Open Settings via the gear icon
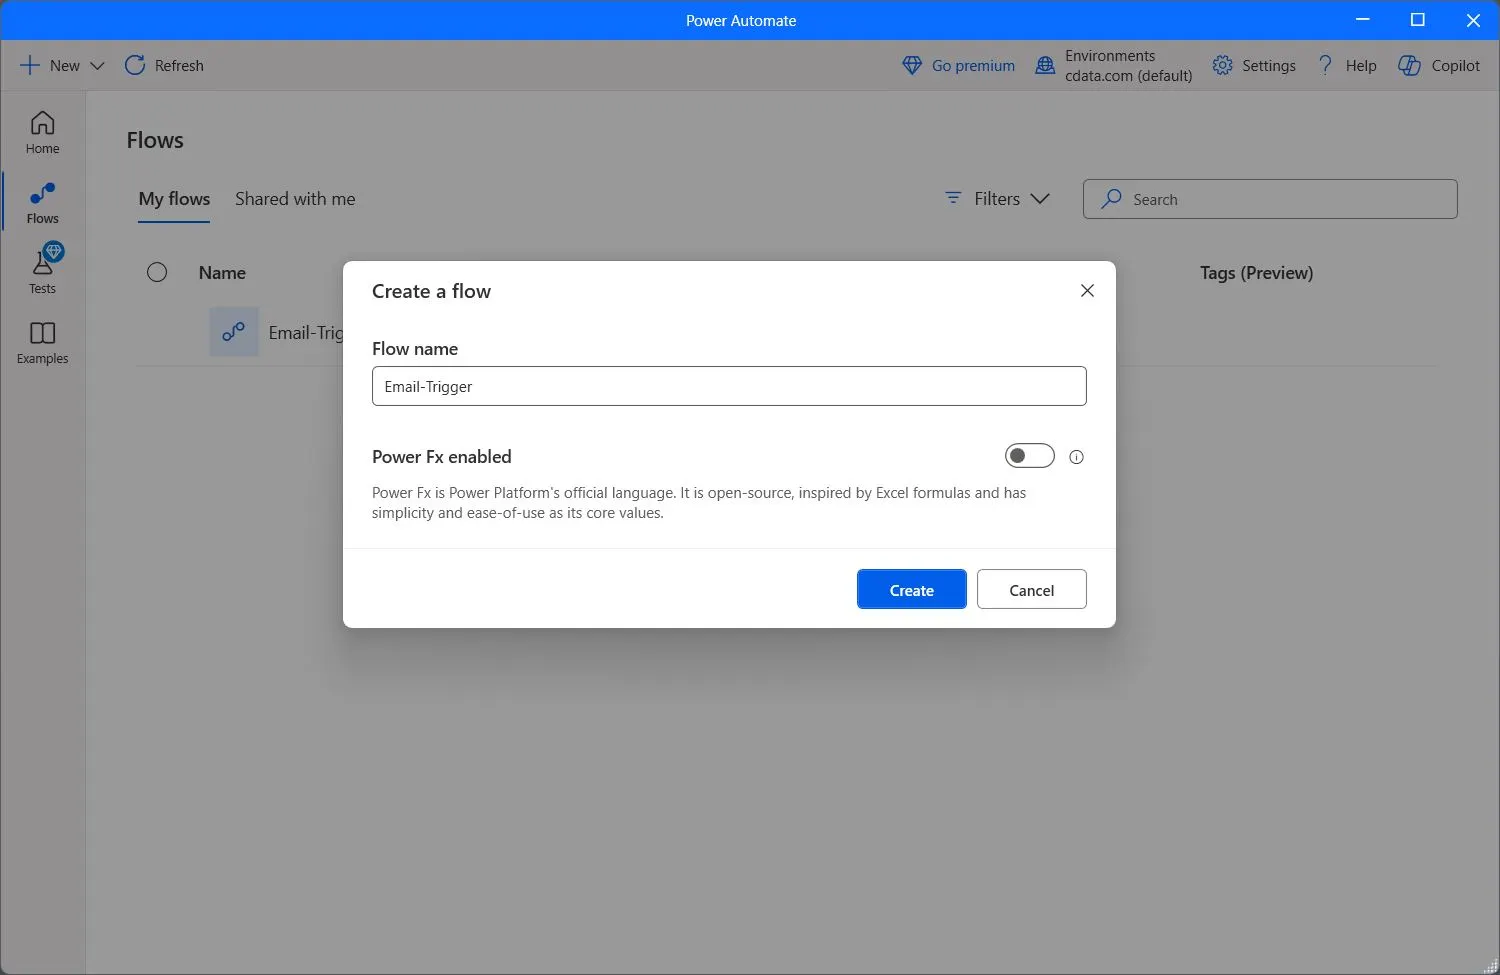The width and height of the screenshot is (1500, 975). 1222,66
